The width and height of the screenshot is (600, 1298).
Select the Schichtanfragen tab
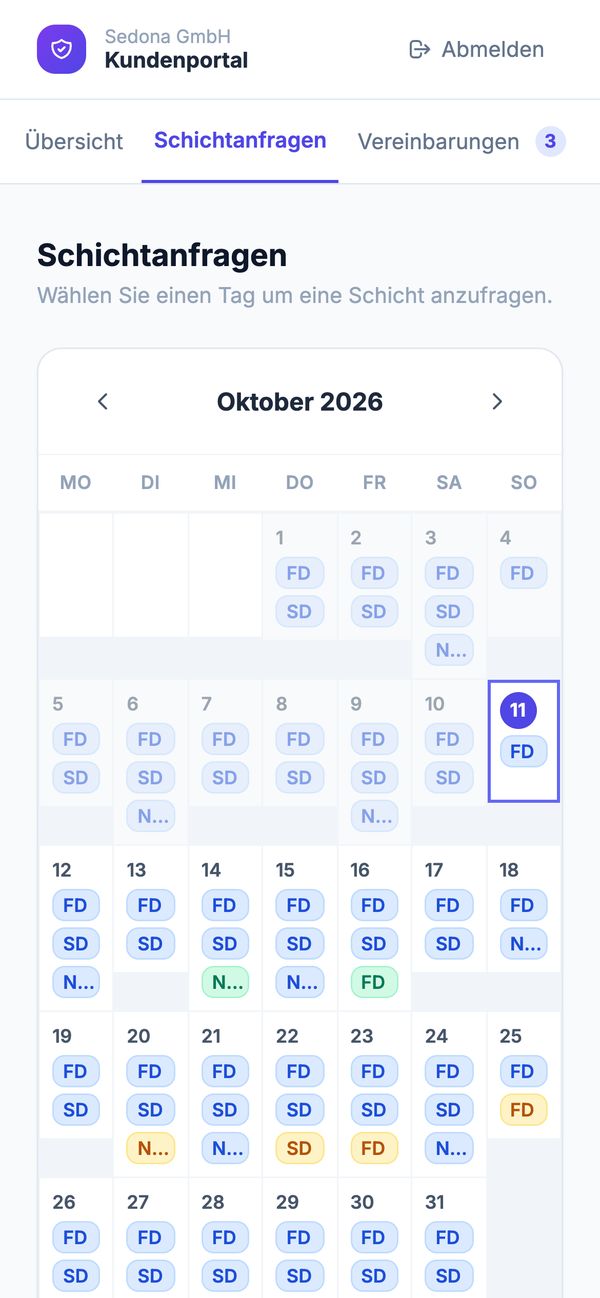(240, 140)
